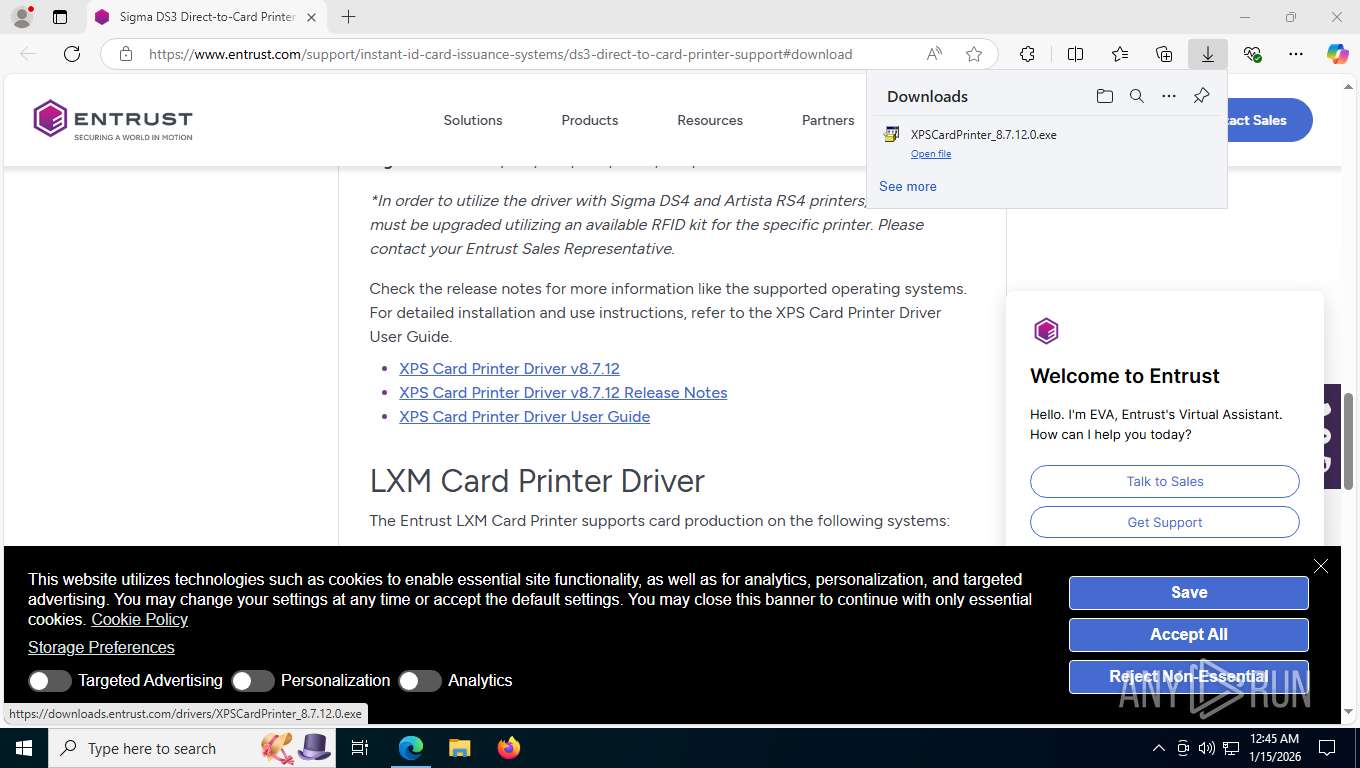
Task: Refresh the current page
Action: tap(72, 54)
